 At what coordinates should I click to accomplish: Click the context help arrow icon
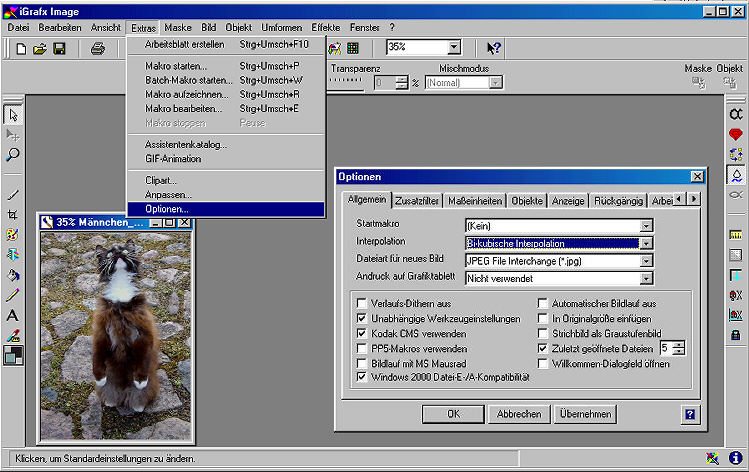coord(493,48)
